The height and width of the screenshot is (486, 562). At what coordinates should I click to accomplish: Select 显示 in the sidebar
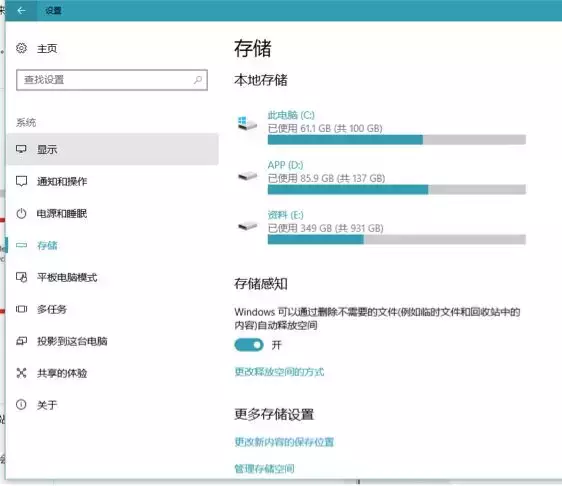pos(112,149)
